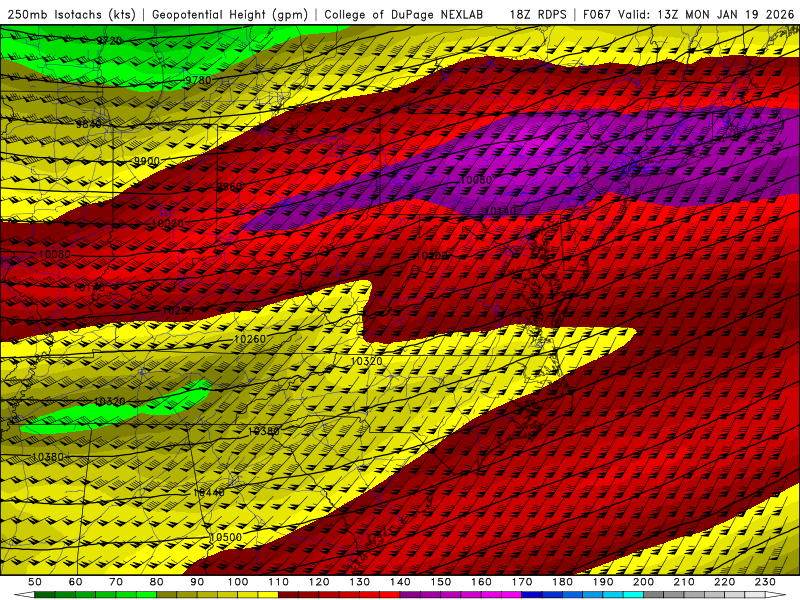Screen dimensions: 800x600
Task: Click 'F067 Valid: 13Z MON JAN 19 2026'
Action: click(x=688, y=14)
